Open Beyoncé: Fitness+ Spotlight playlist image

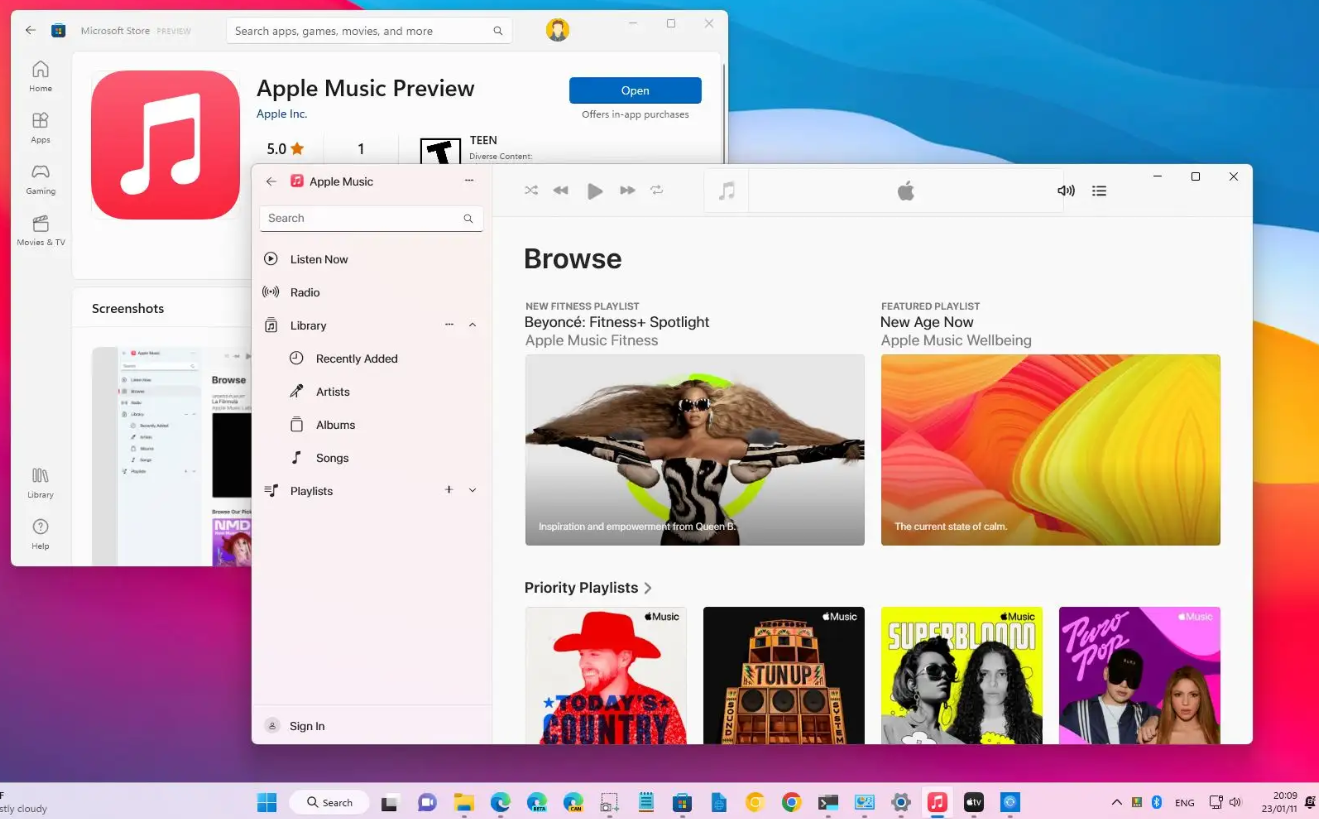695,450
